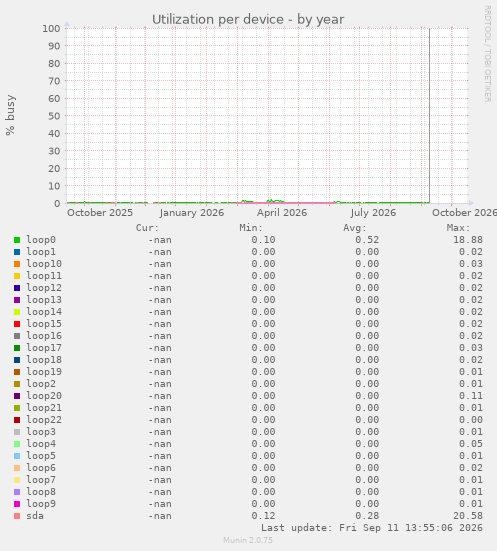Click the 100 y-axis tick label

[51, 28]
